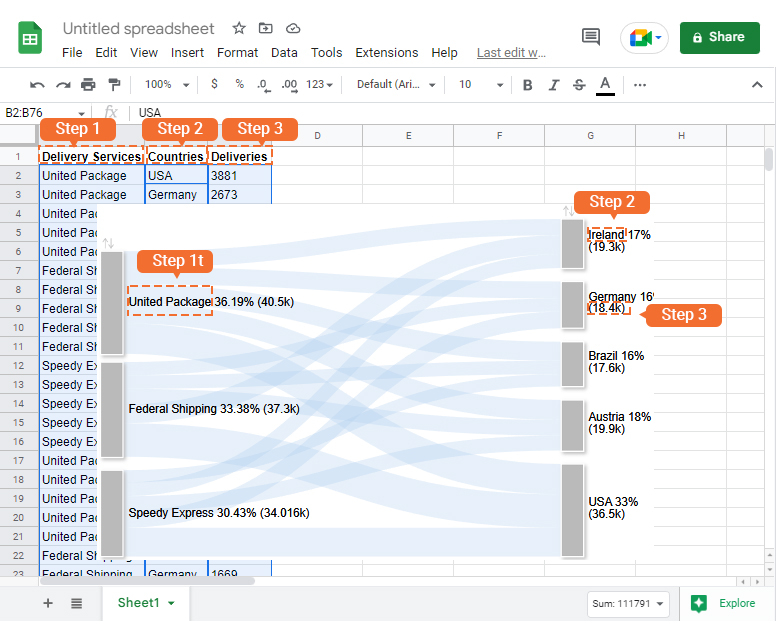Viewport: 776px width, 642px height.
Task: Format as percent
Action: pos(240,84)
